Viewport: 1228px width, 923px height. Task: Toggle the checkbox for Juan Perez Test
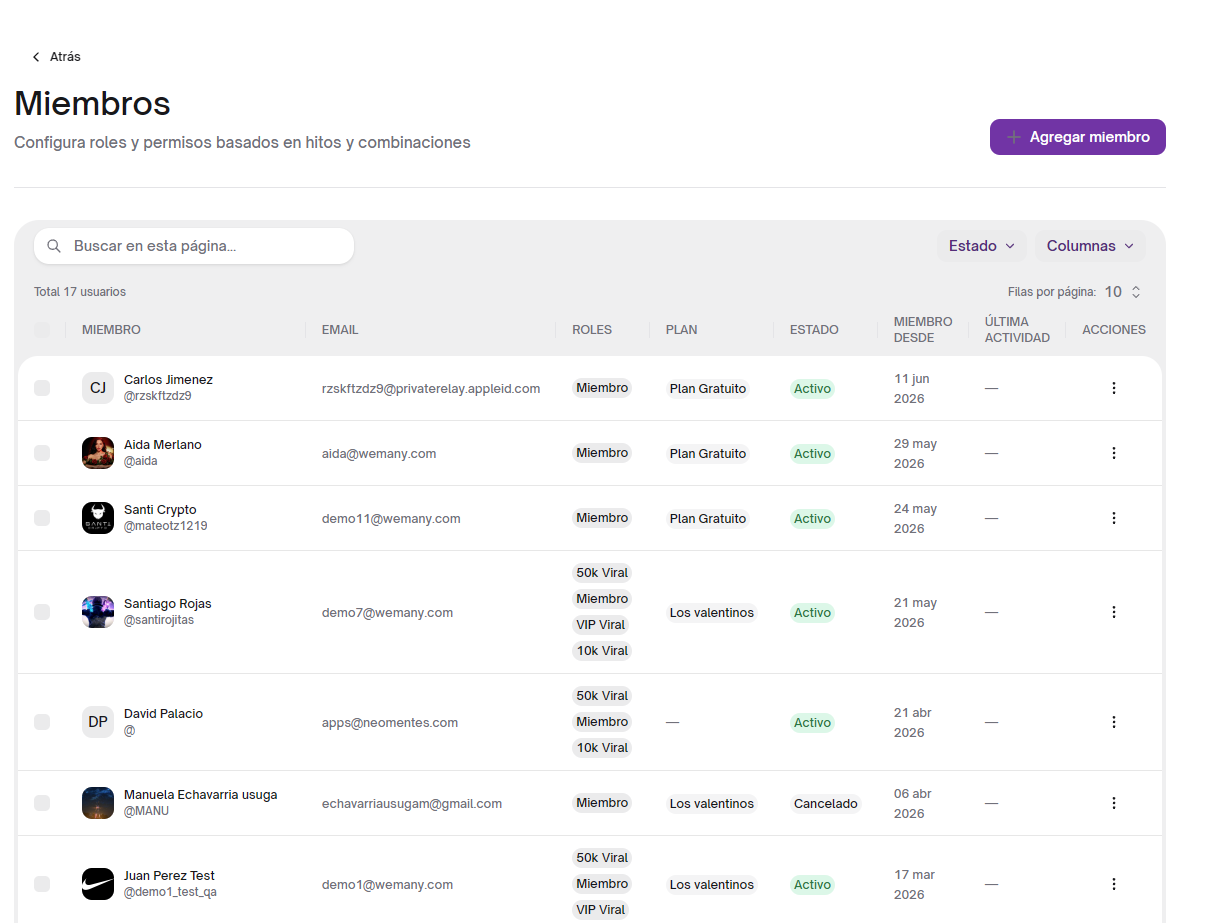(x=42, y=884)
